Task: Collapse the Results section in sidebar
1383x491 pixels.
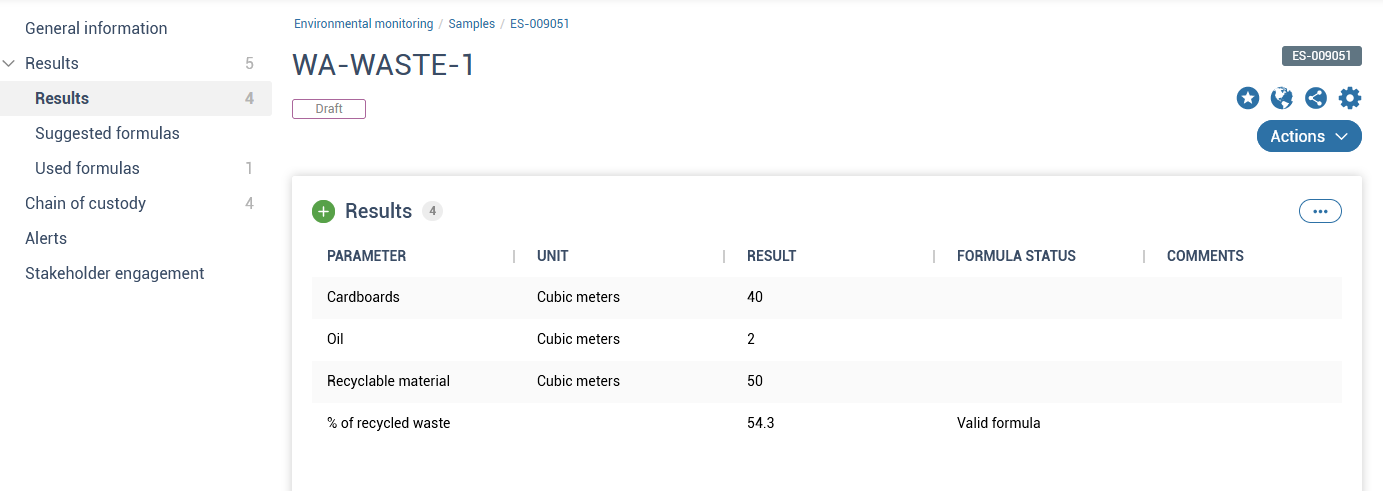Action: click(10, 63)
